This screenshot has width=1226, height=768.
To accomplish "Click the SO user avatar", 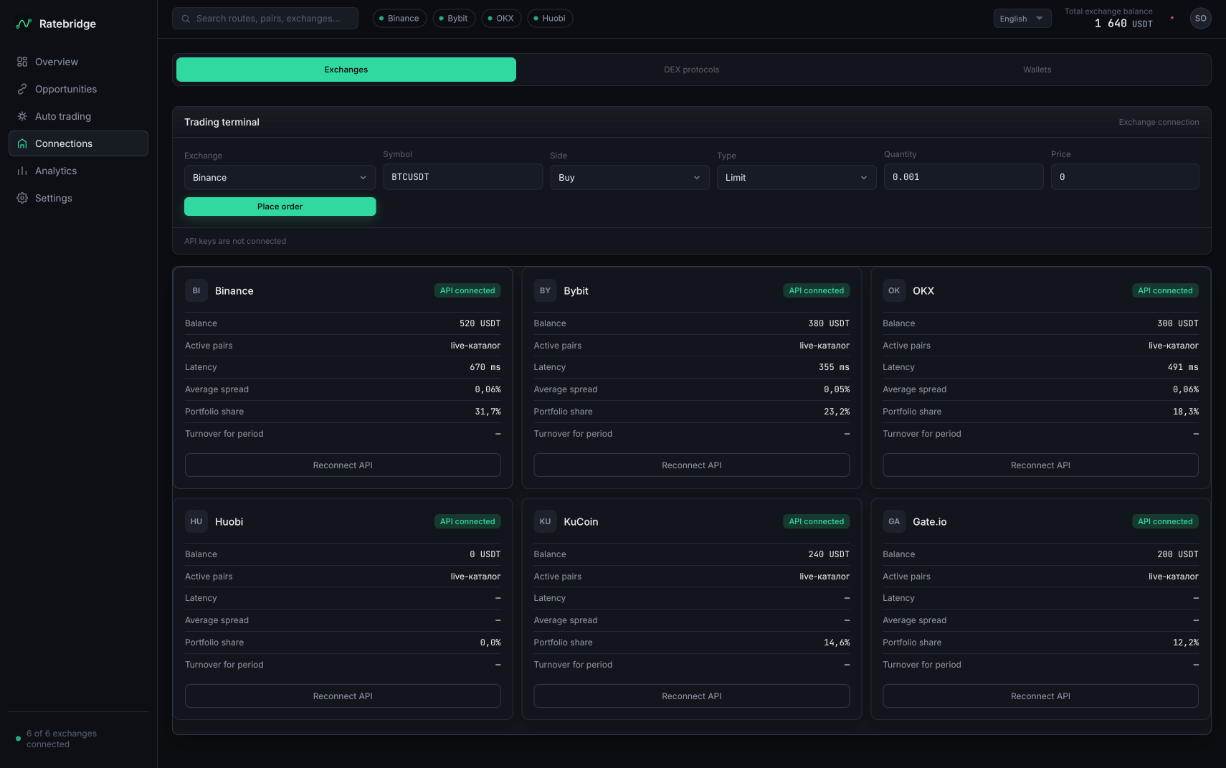I will click(x=1200, y=18).
